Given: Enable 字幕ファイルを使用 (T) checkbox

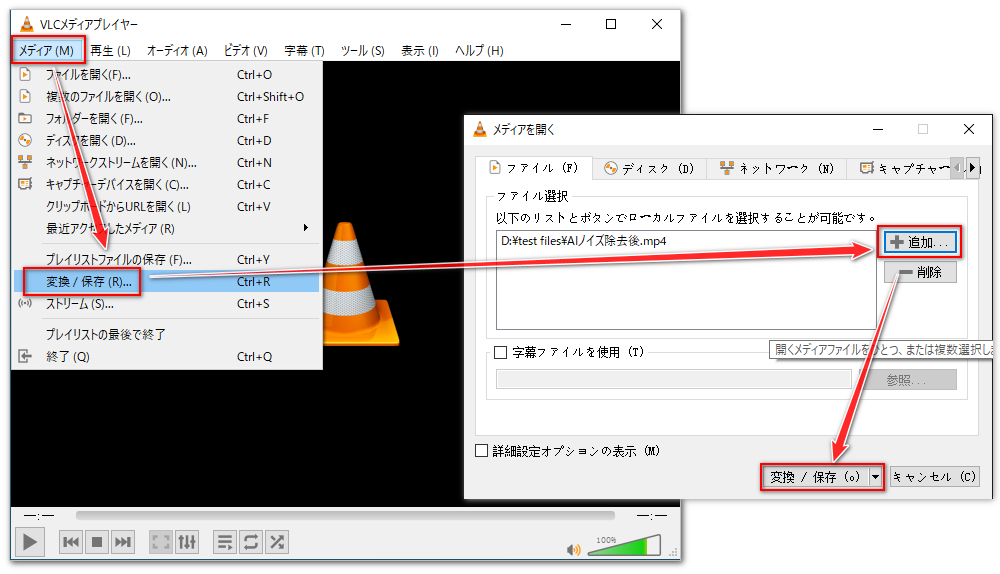Looking at the screenshot, I should 501,352.
